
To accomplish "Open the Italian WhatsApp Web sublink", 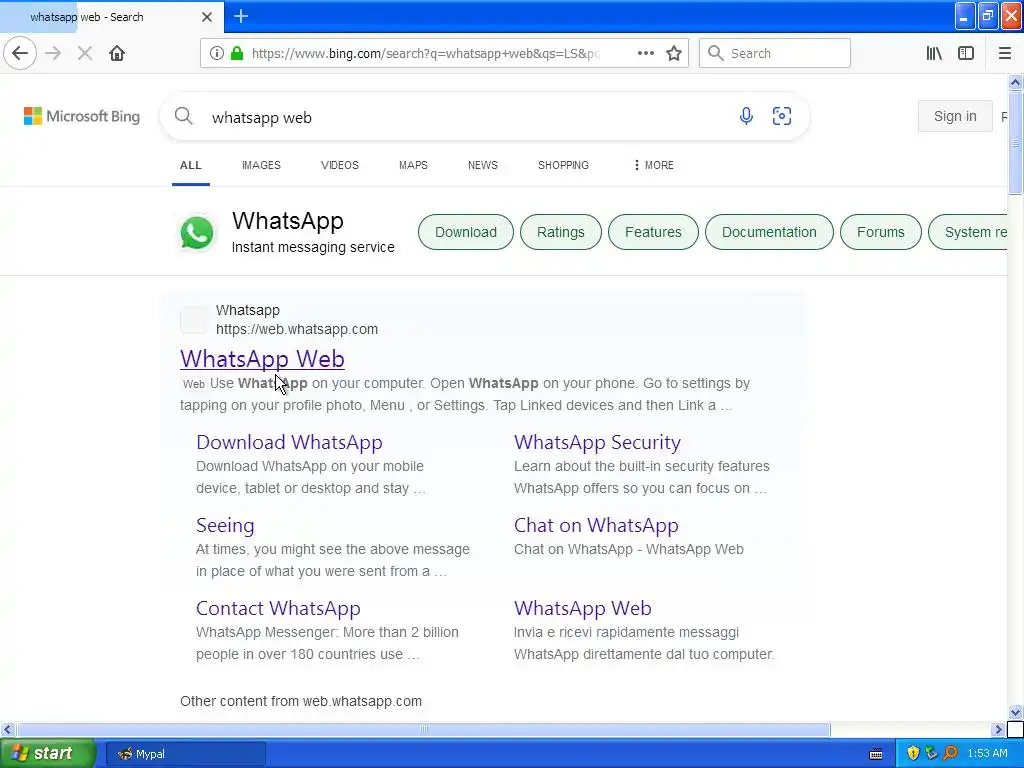I will pyautogui.click(x=583, y=609).
